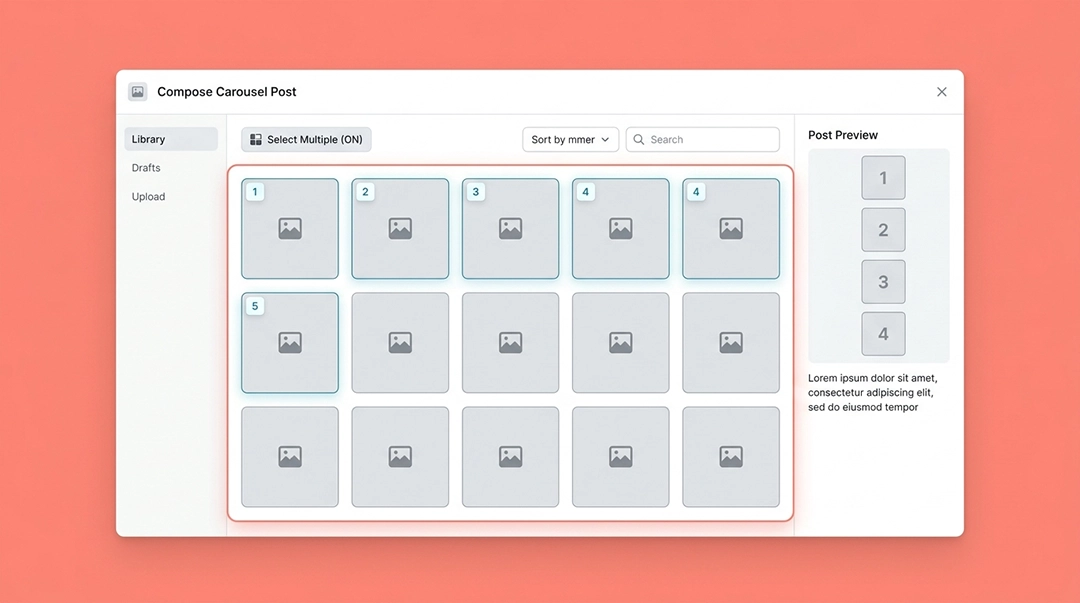Open the Library tab in the sidebar
Viewport: 1080px width, 603px height.
tap(171, 139)
